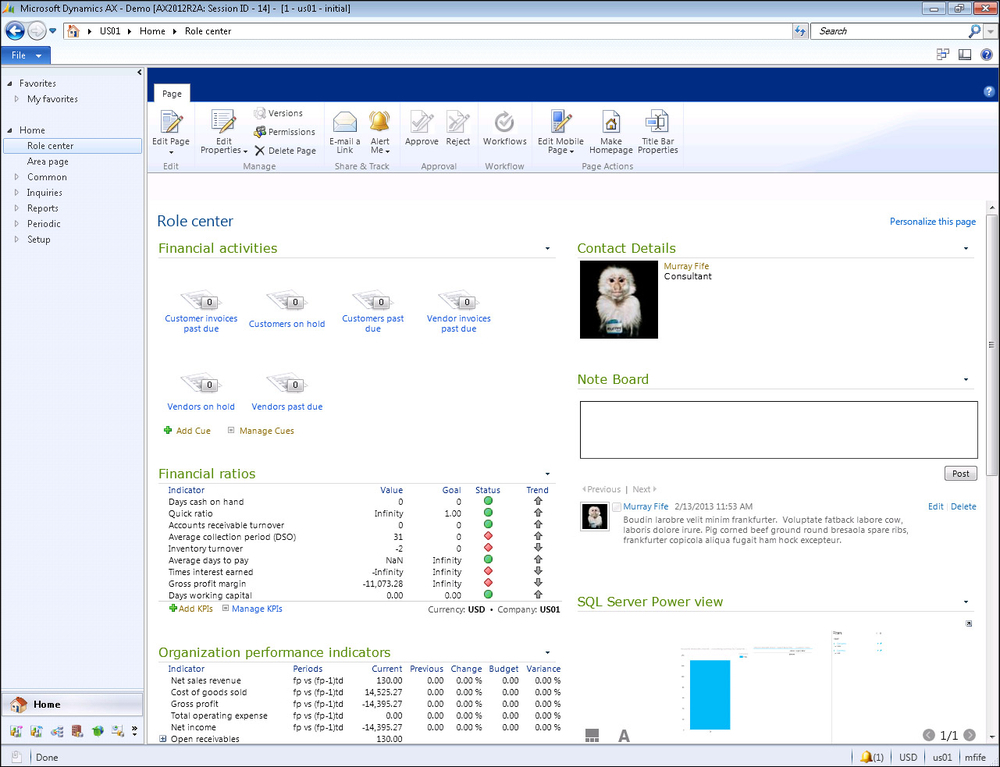Screen dimensions: 1000x767
Task: Open Title Bar Properties
Action: tap(658, 132)
